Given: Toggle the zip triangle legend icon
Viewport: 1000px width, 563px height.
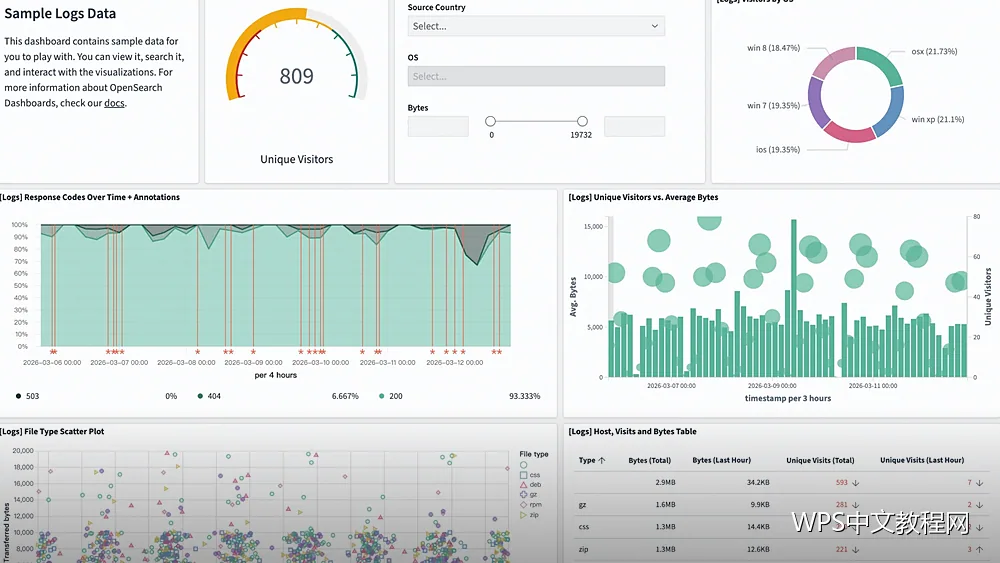Looking at the screenshot, I should 524,515.
